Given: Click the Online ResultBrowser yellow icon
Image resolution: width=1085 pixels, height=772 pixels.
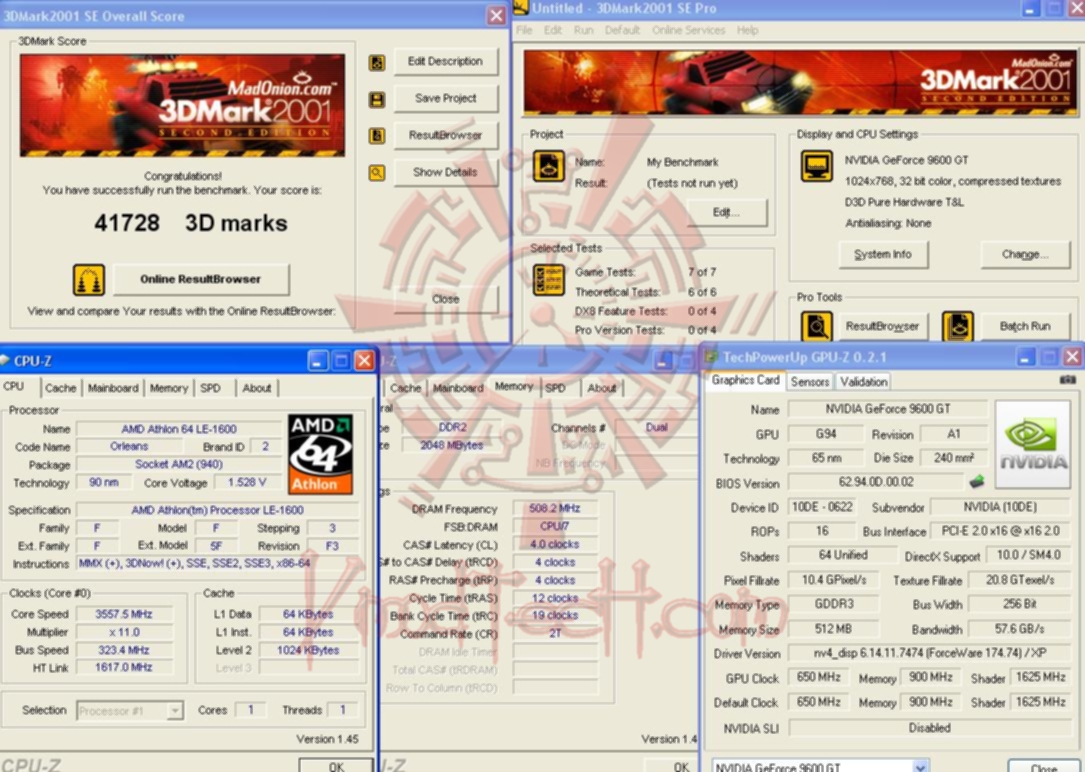Looking at the screenshot, I should click(89, 279).
